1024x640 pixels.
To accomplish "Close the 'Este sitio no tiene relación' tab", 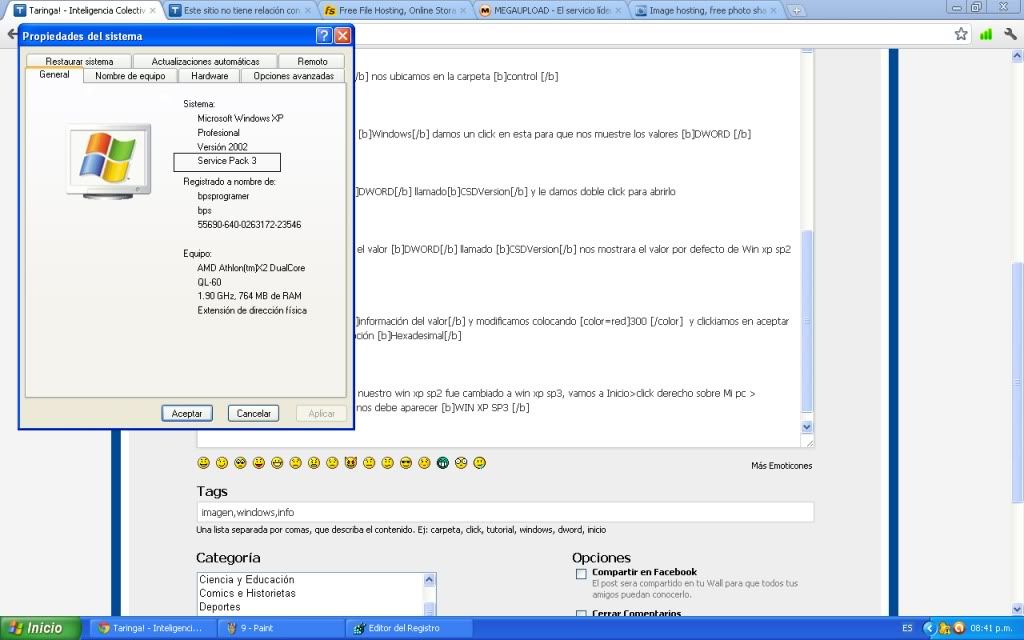I will point(308,10).
